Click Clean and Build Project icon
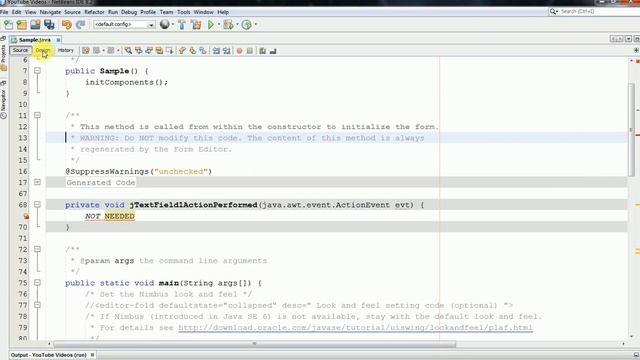This screenshot has height=360, width=640. (x=196, y=25)
